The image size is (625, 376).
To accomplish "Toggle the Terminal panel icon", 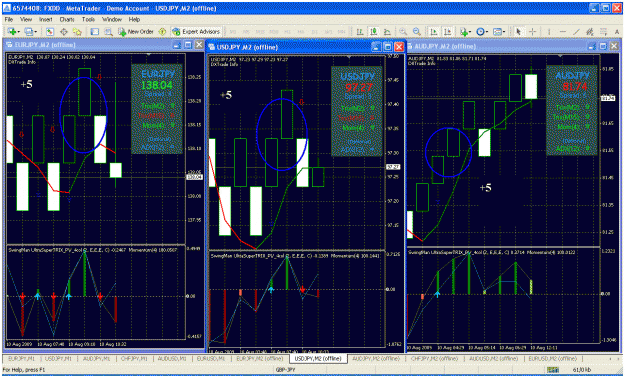I will pyautogui.click(x=94, y=31).
